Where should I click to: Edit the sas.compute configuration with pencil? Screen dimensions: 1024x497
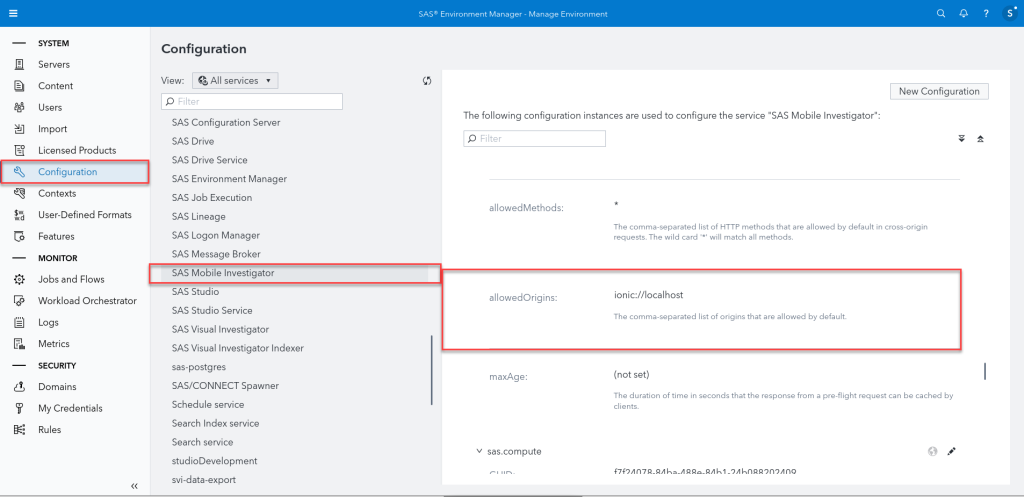(952, 451)
